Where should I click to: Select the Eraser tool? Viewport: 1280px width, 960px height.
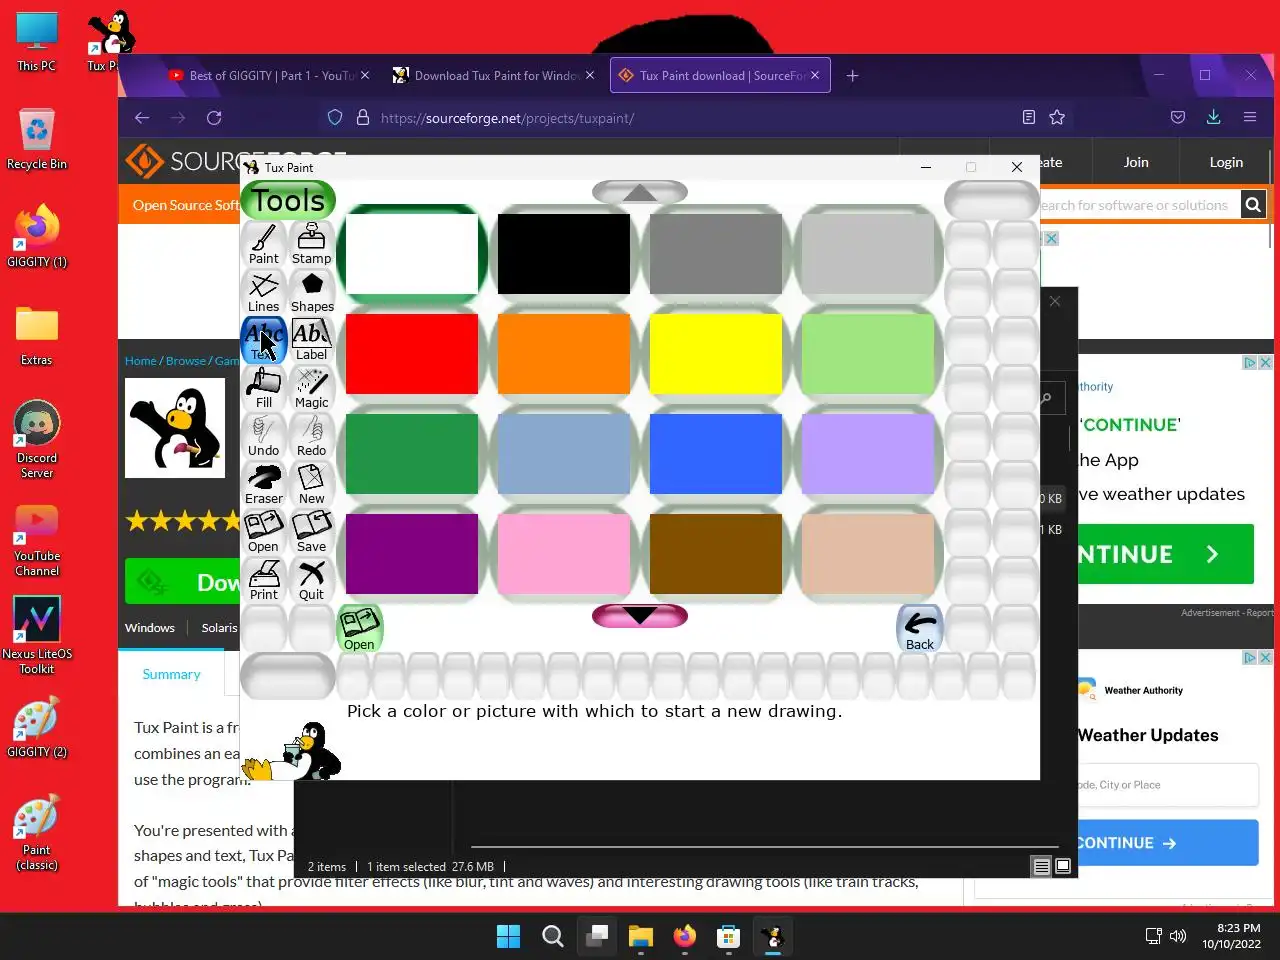[264, 485]
